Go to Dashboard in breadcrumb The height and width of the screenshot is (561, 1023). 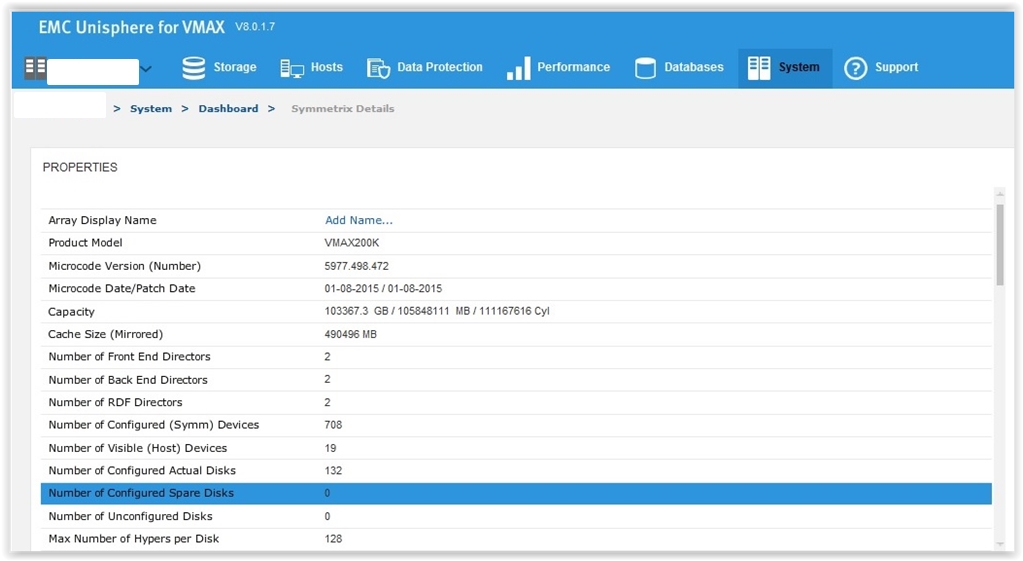click(228, 108)
